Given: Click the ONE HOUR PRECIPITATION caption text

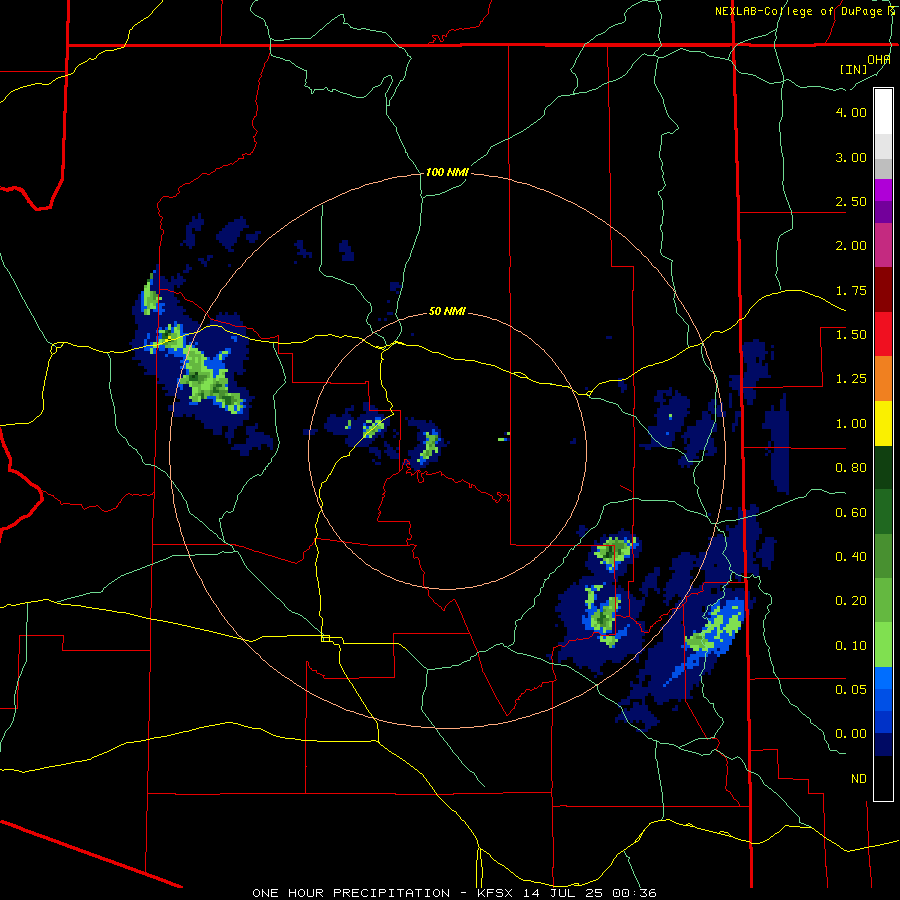Looking at the screenshot, I should 351,893.
